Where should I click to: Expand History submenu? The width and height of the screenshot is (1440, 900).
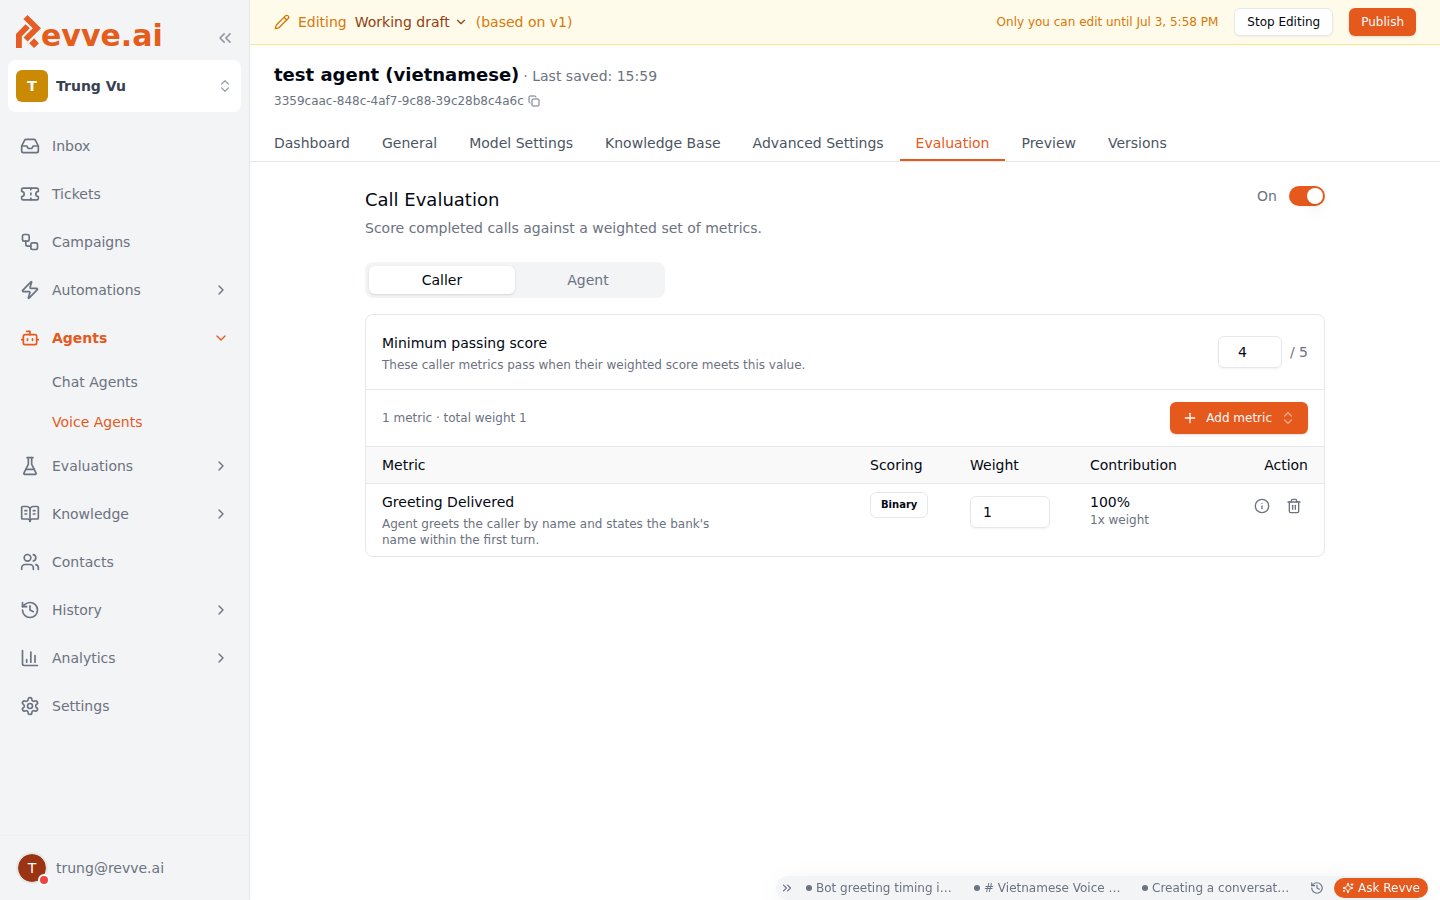coord(221,610)
